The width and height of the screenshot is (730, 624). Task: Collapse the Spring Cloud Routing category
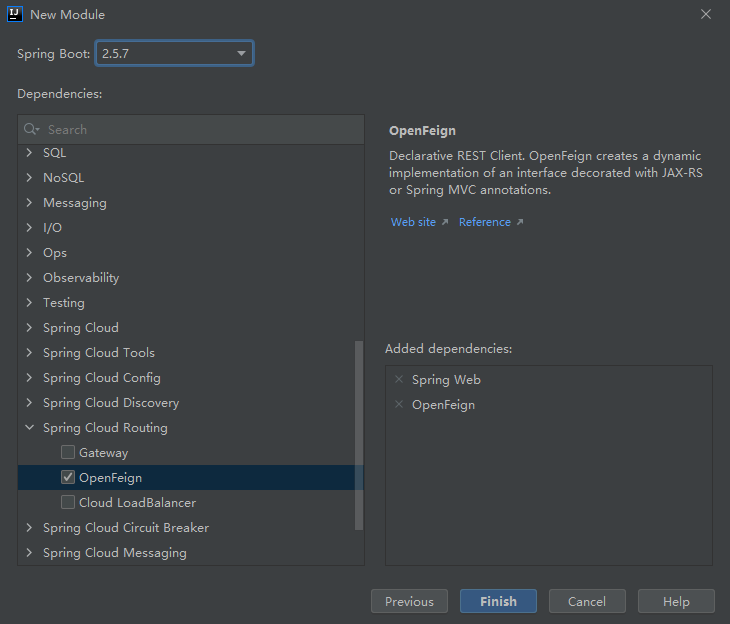pos(29,427)
